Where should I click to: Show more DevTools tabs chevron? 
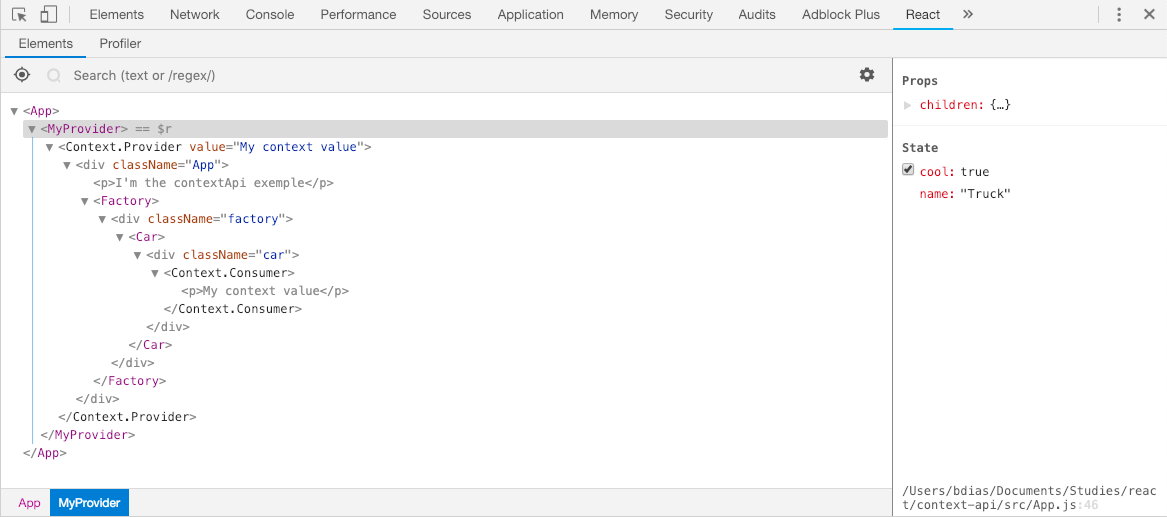click(968, 14)
